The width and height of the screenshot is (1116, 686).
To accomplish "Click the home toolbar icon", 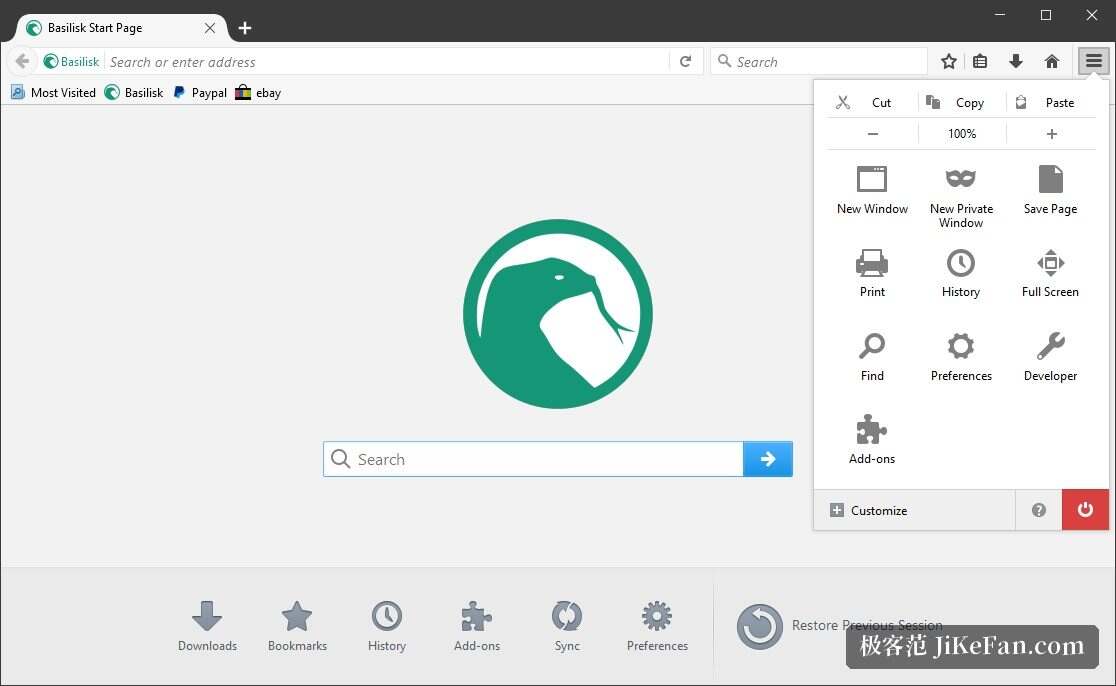I will click(1052, 61).
